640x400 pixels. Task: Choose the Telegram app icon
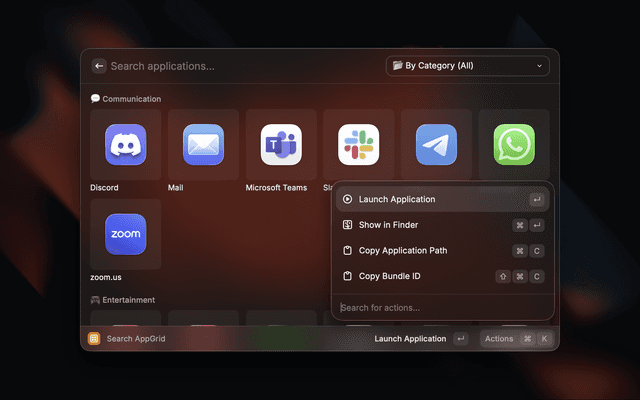436,145
